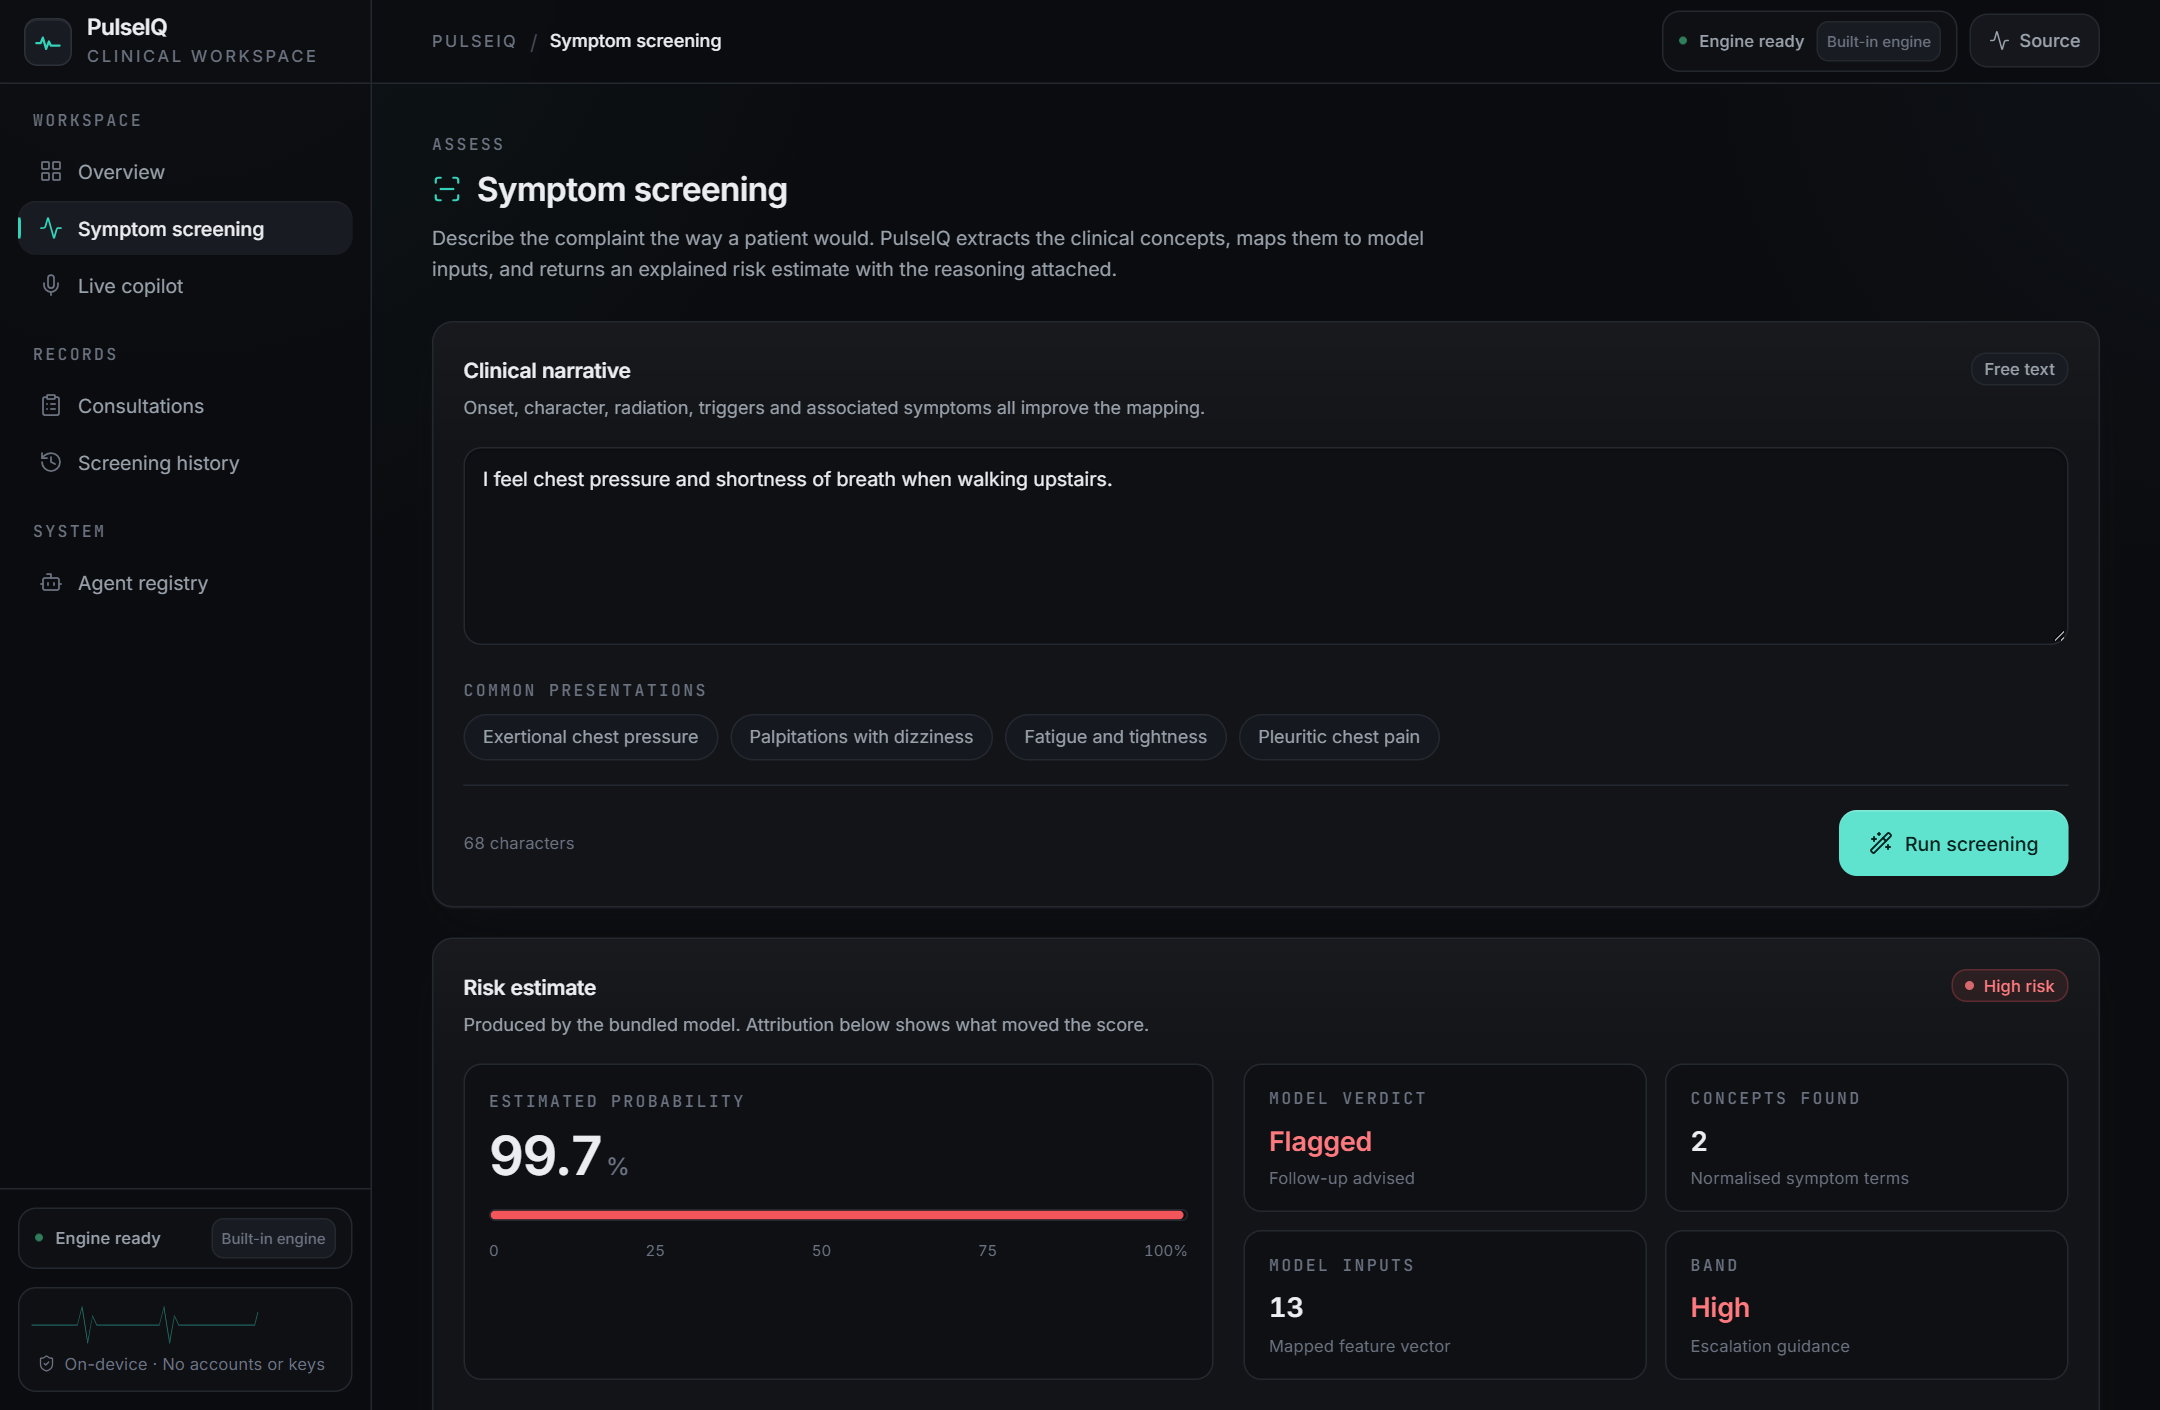Click the Model inputs value 13

point(1286,1307)
